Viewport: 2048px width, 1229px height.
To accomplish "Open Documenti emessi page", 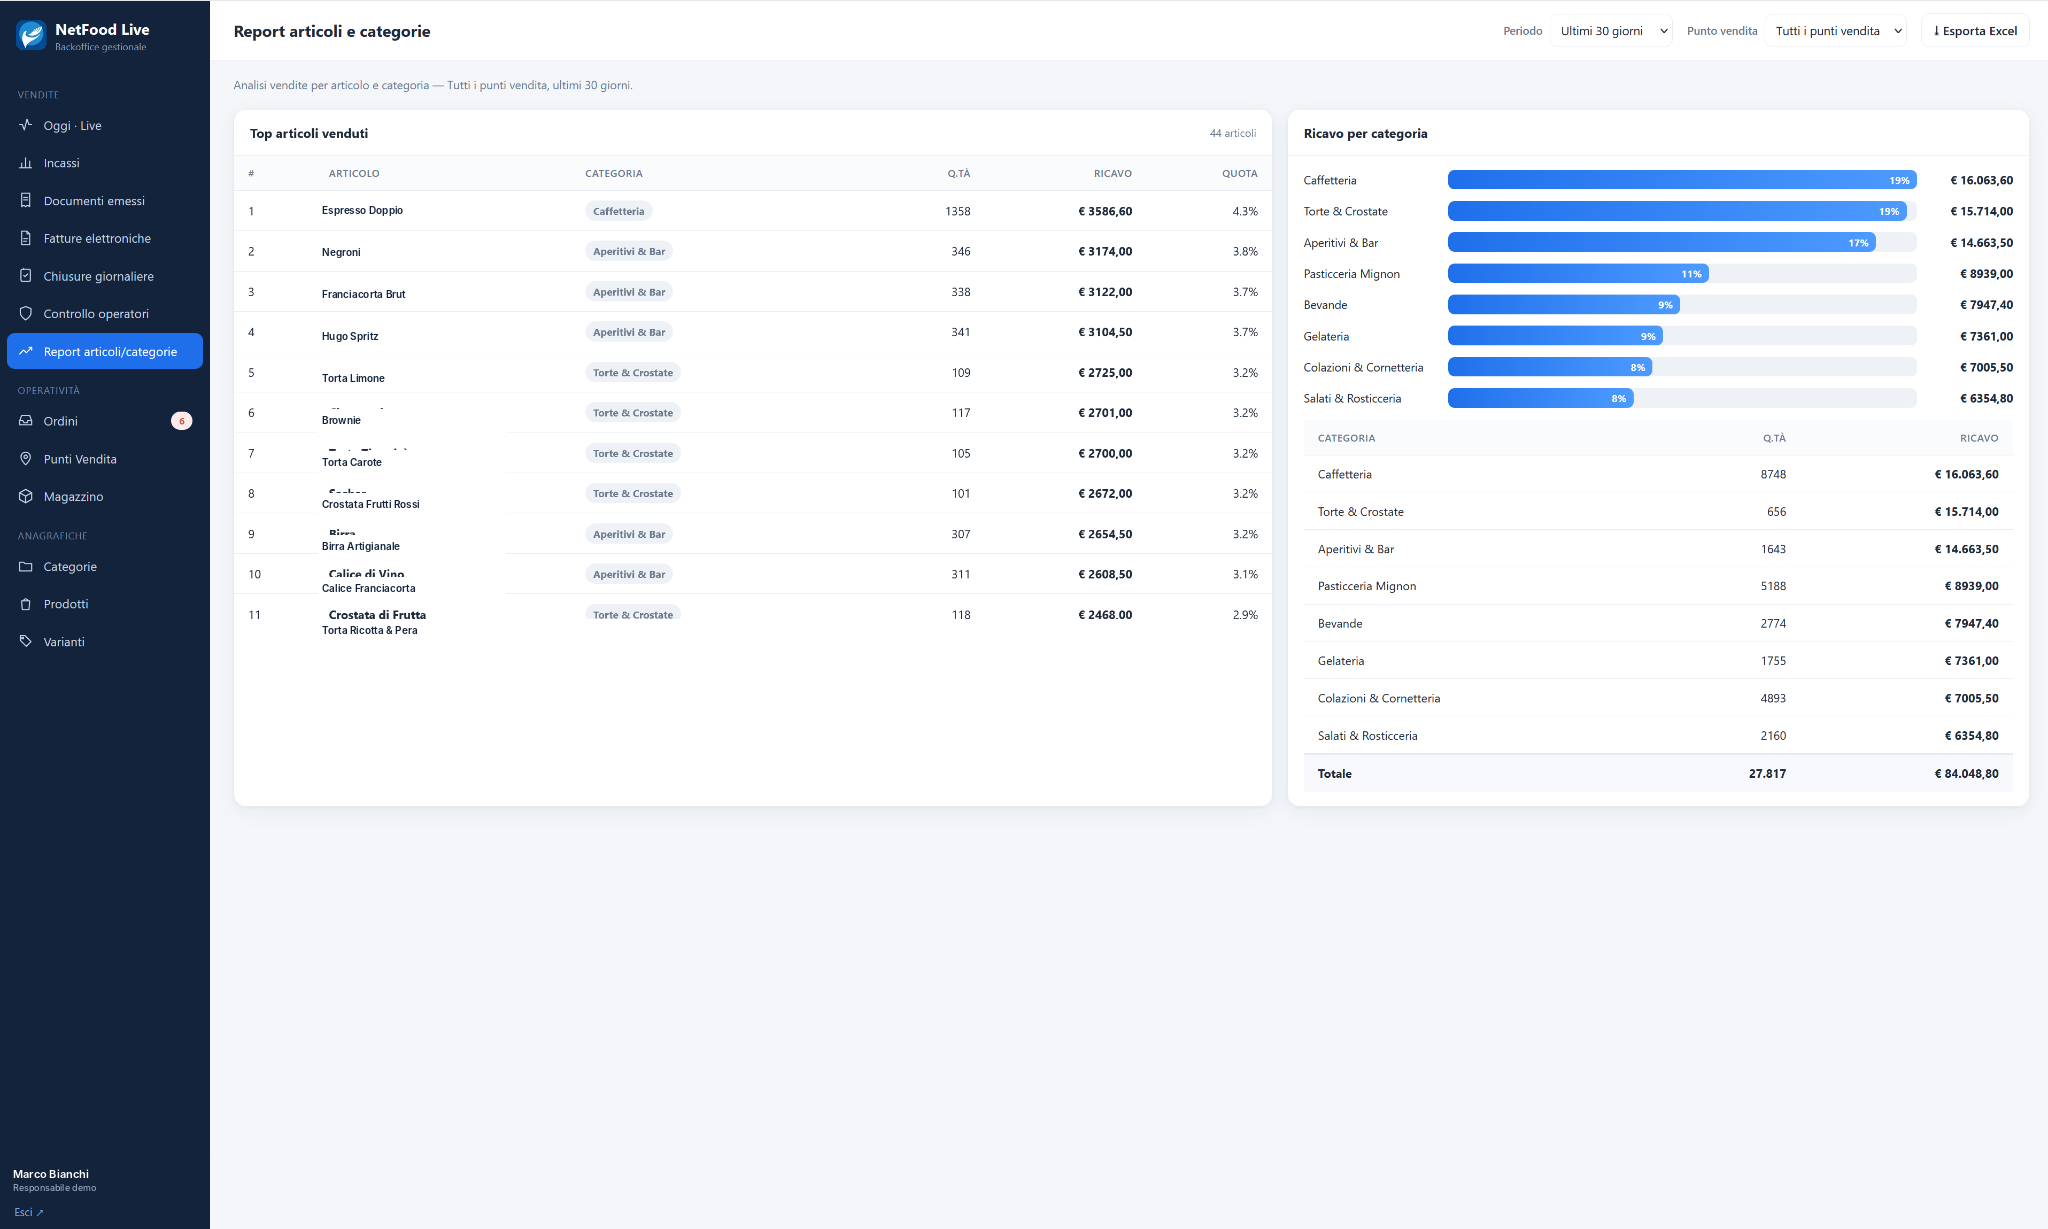I will coord(105,200).
